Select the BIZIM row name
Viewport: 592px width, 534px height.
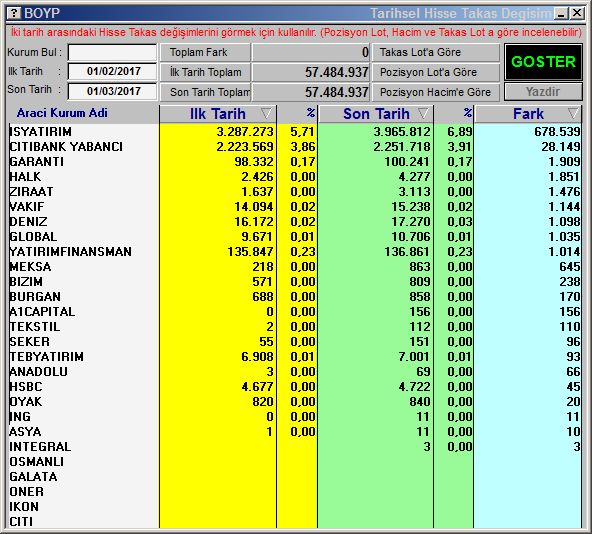pos(26,282)
